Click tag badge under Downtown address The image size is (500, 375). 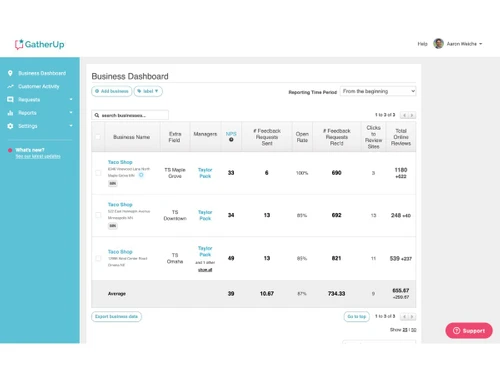(x=113, y=226)
